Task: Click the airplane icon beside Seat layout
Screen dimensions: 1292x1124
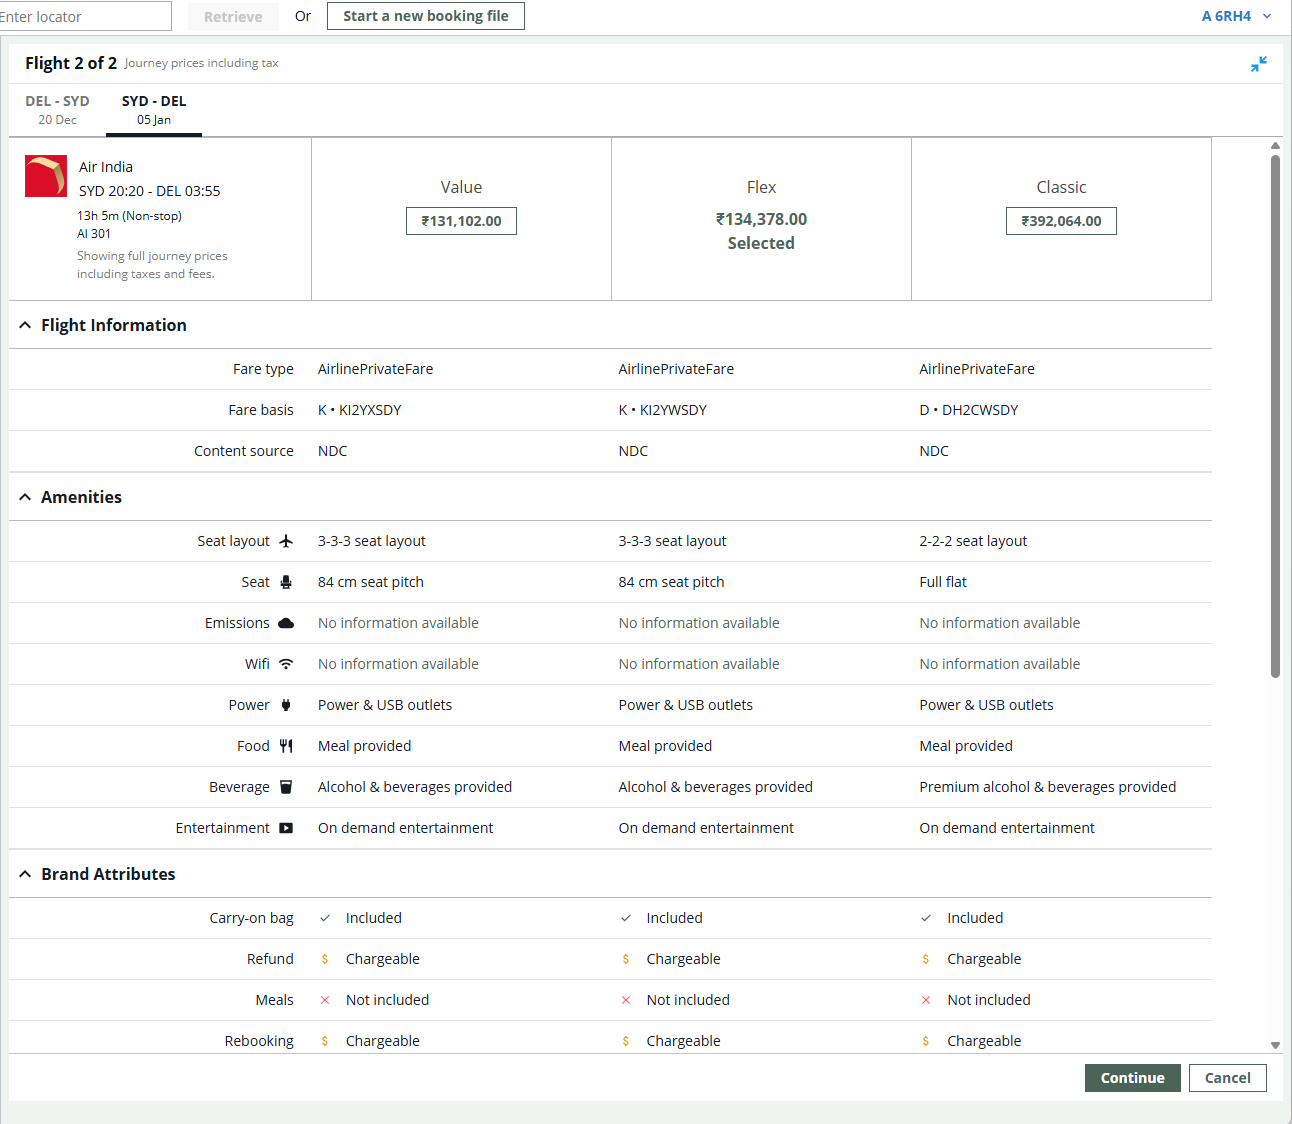Action: tap(286, 541)
